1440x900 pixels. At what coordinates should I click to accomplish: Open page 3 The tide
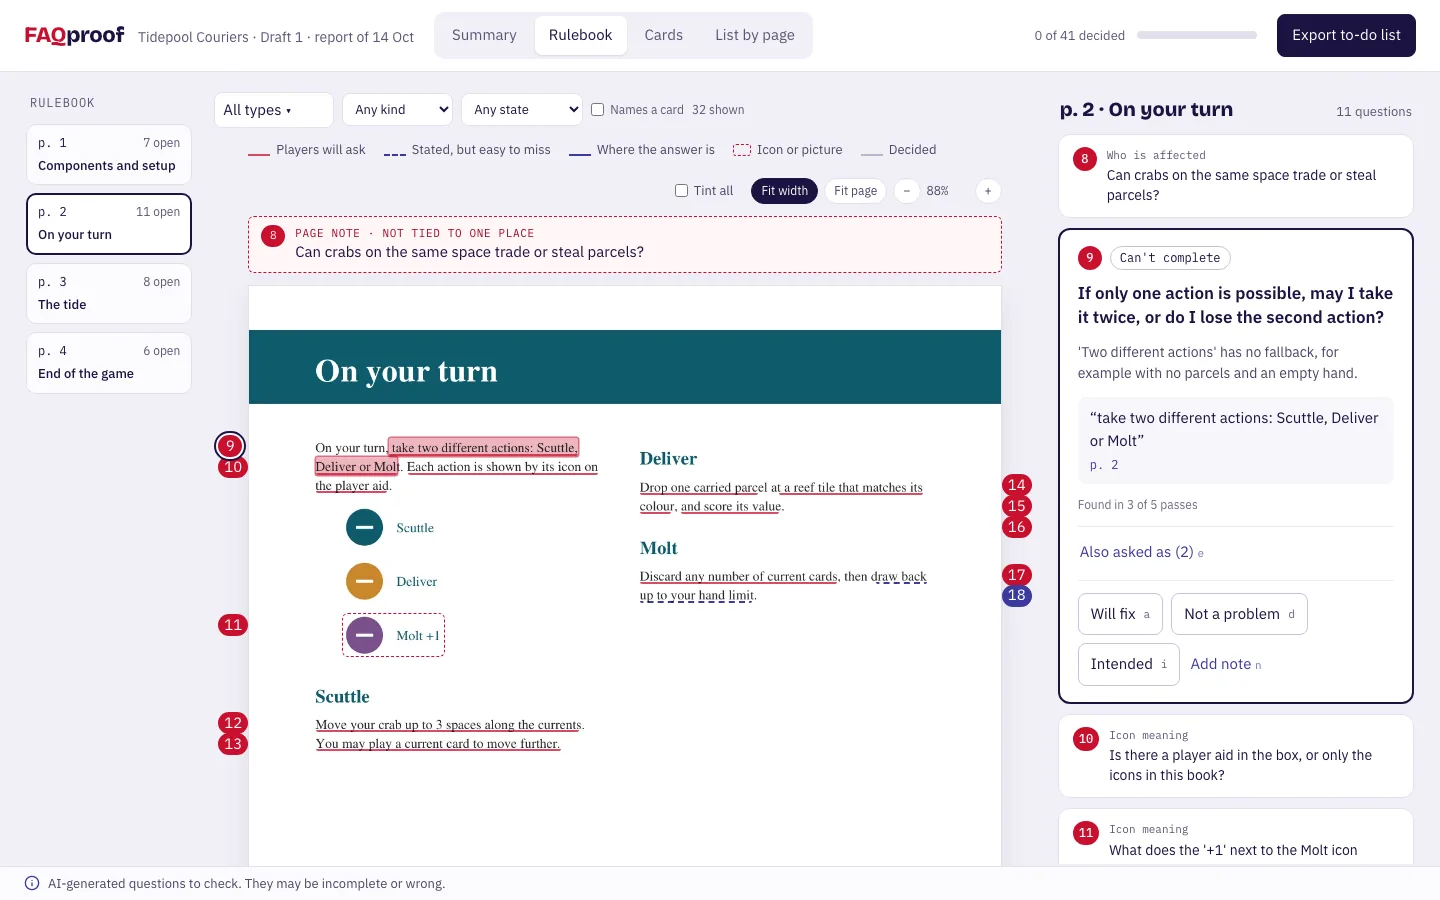(x=108, y=293)
